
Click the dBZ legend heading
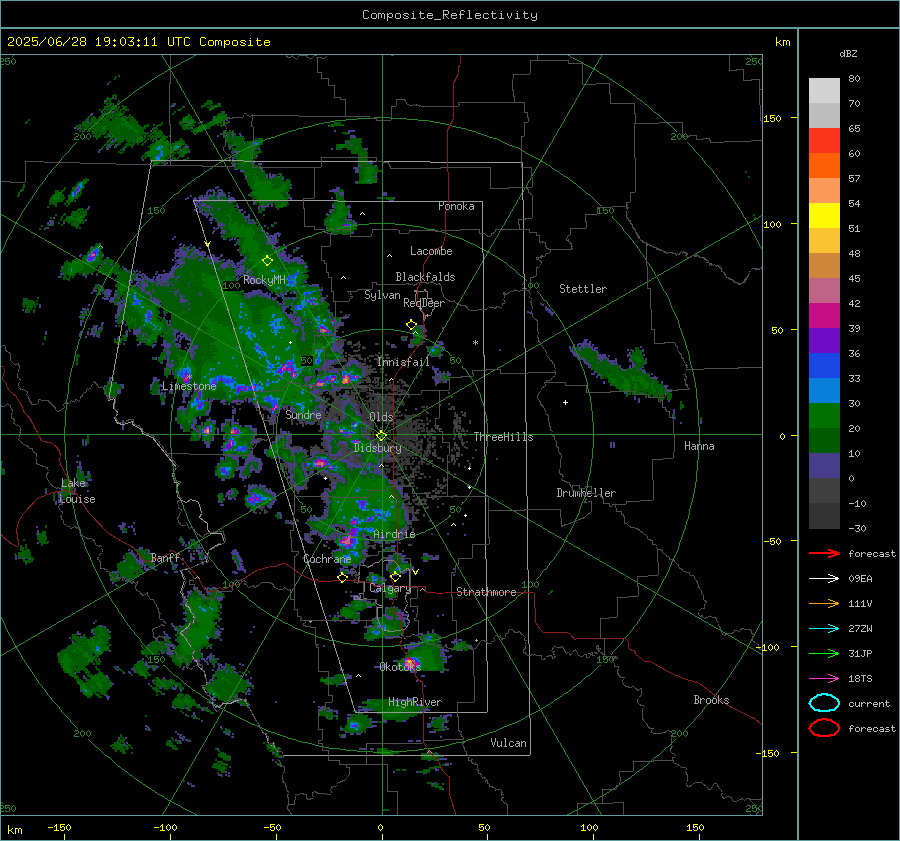pos(848,53)
